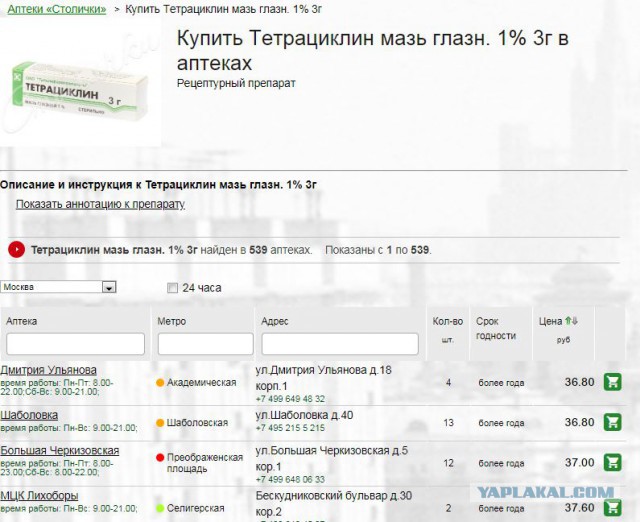Focus the Метро filter input
The height and width of the screenshot is (522, 640).
pos(206,344)
